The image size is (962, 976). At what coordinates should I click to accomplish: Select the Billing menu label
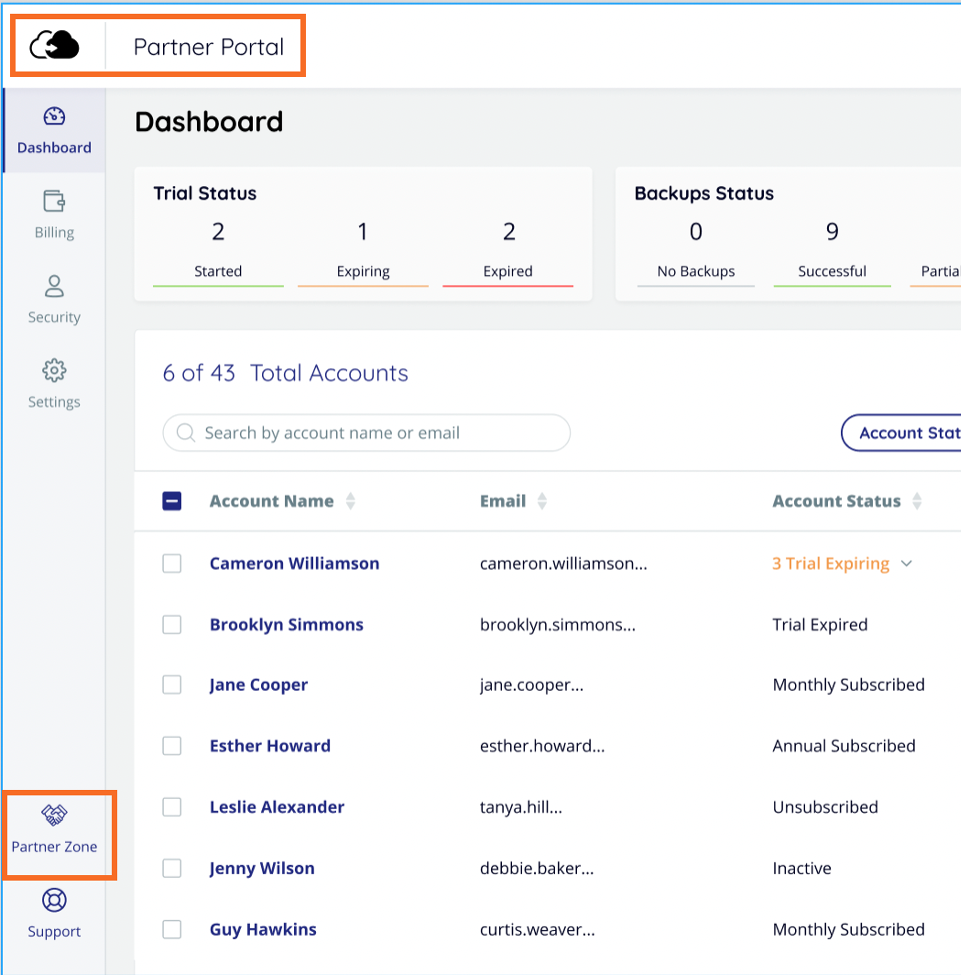[x=54, y=232]
